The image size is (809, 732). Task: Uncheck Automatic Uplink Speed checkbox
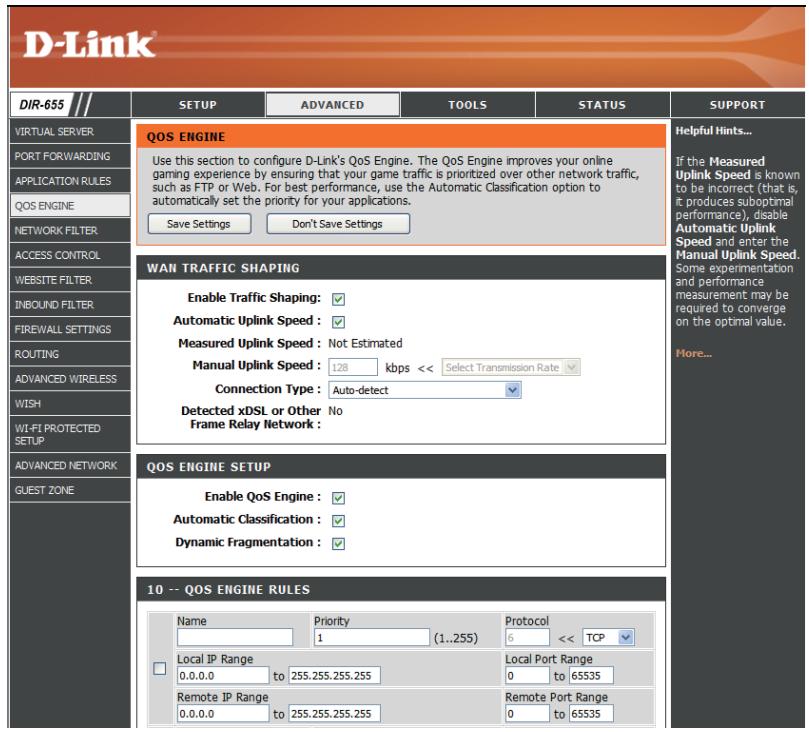coord(338,322)
